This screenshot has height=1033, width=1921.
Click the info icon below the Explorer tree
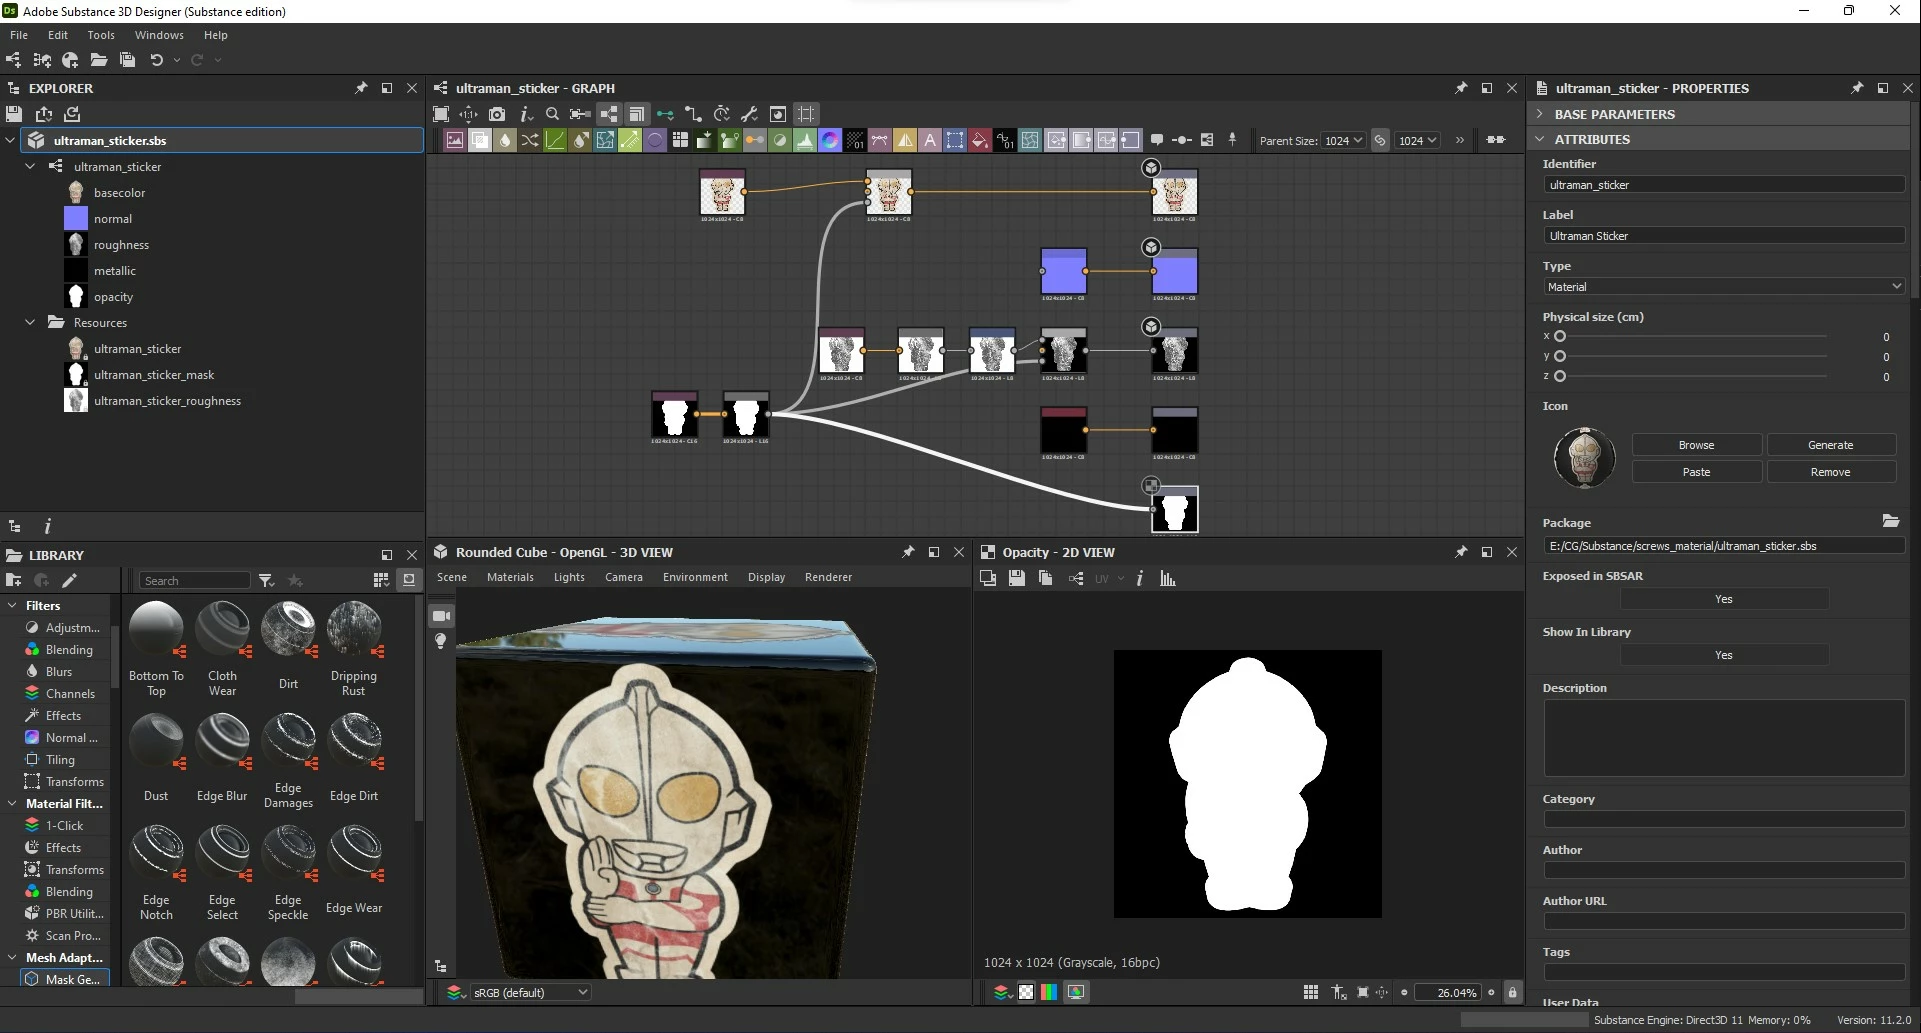(47, 526)
